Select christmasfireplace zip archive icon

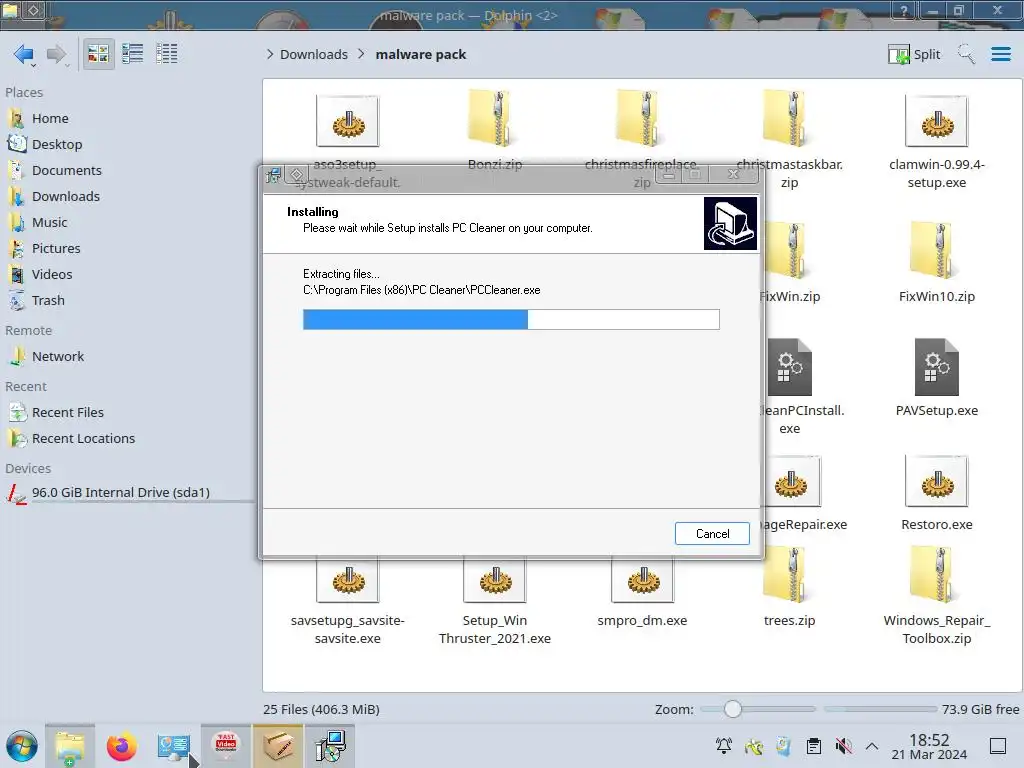[x=642, y=119]
